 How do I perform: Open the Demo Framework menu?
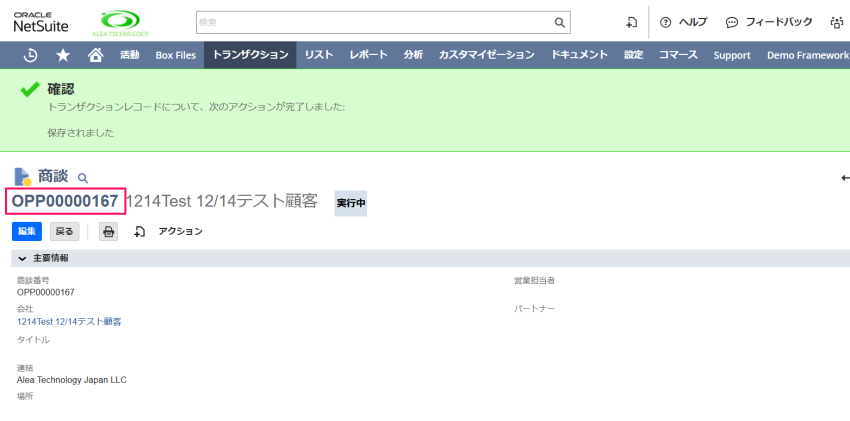click(x=808, y=55)
